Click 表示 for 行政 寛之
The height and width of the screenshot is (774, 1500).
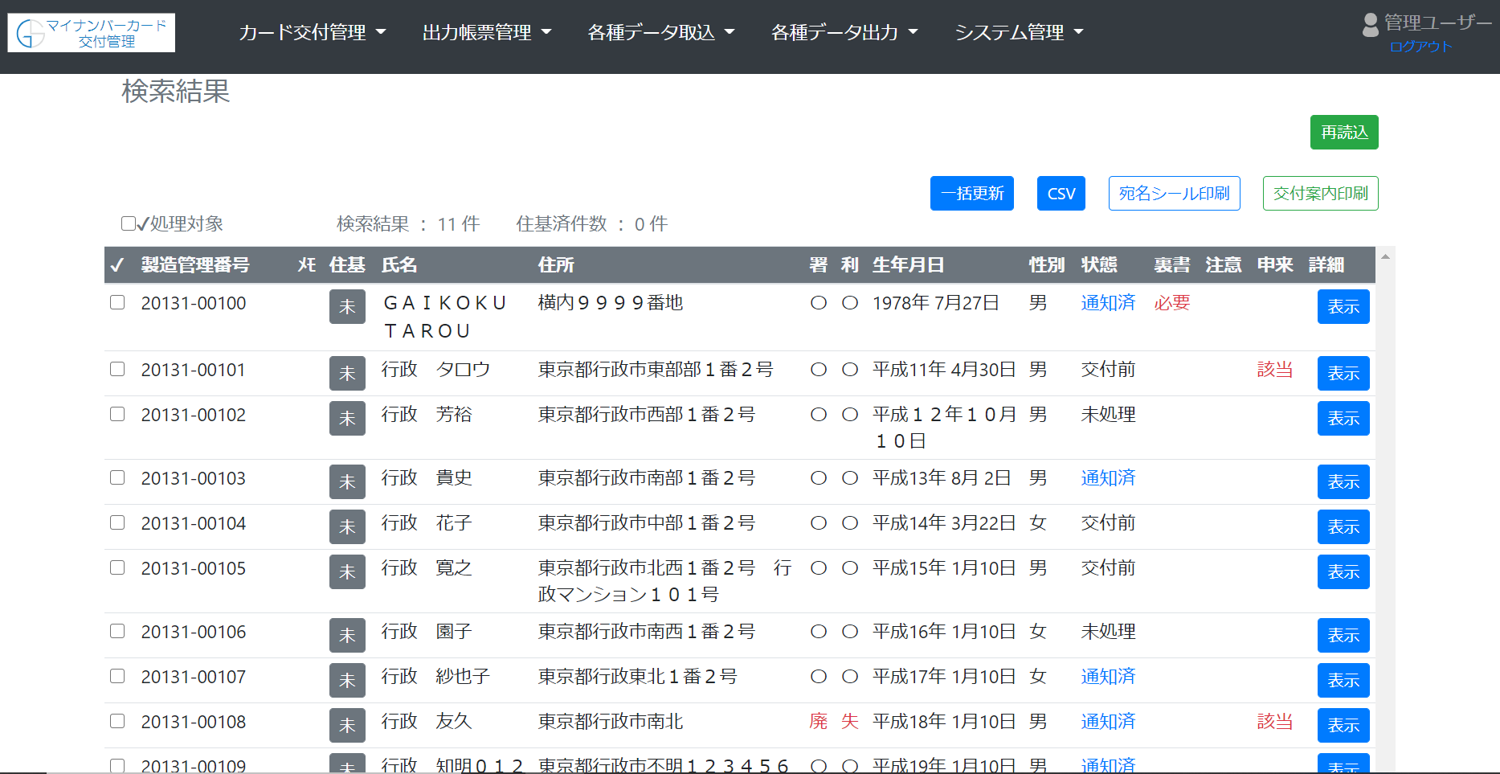[1343, 572]
